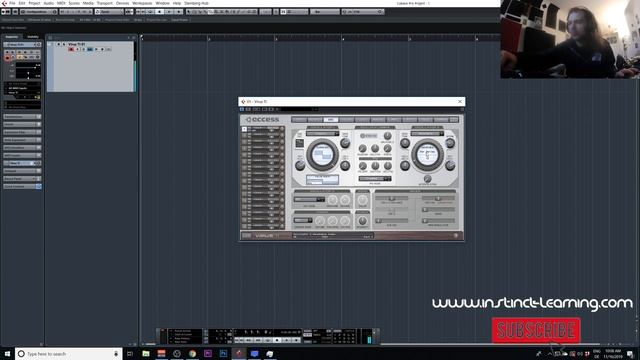Click the toolbar Stop button
Viewport: 640px width, 360px height.
click(x=160, y=12)
